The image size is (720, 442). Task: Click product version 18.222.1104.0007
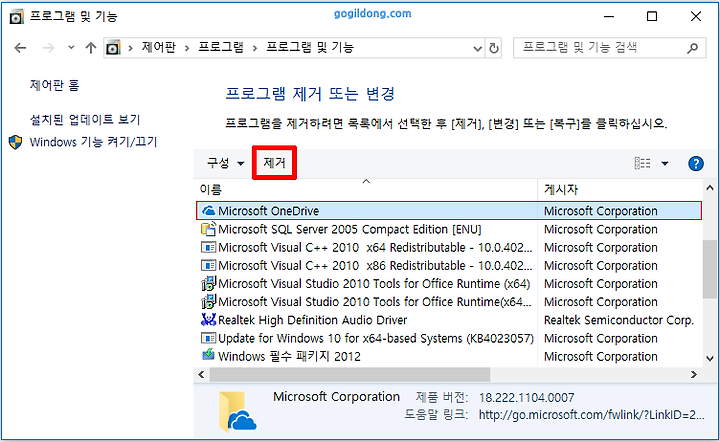pyautogui.click(x=527, y=397)
